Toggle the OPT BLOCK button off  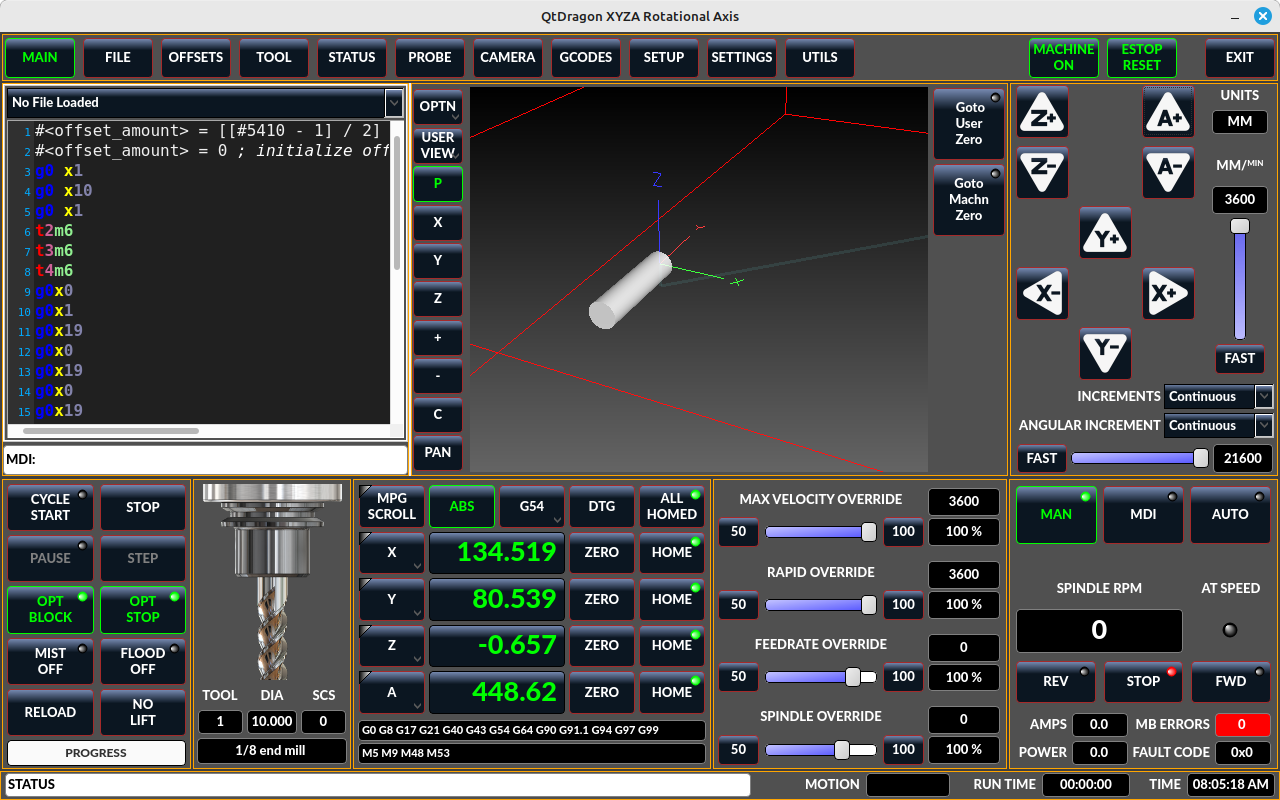click(50, 609)
